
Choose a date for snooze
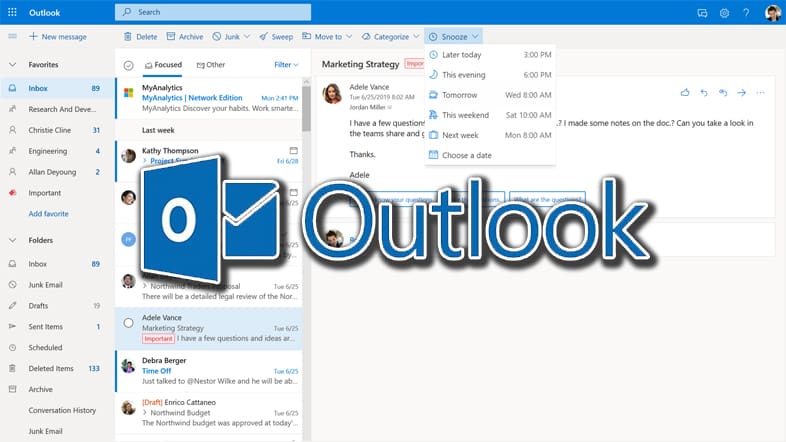click(490, 155)
